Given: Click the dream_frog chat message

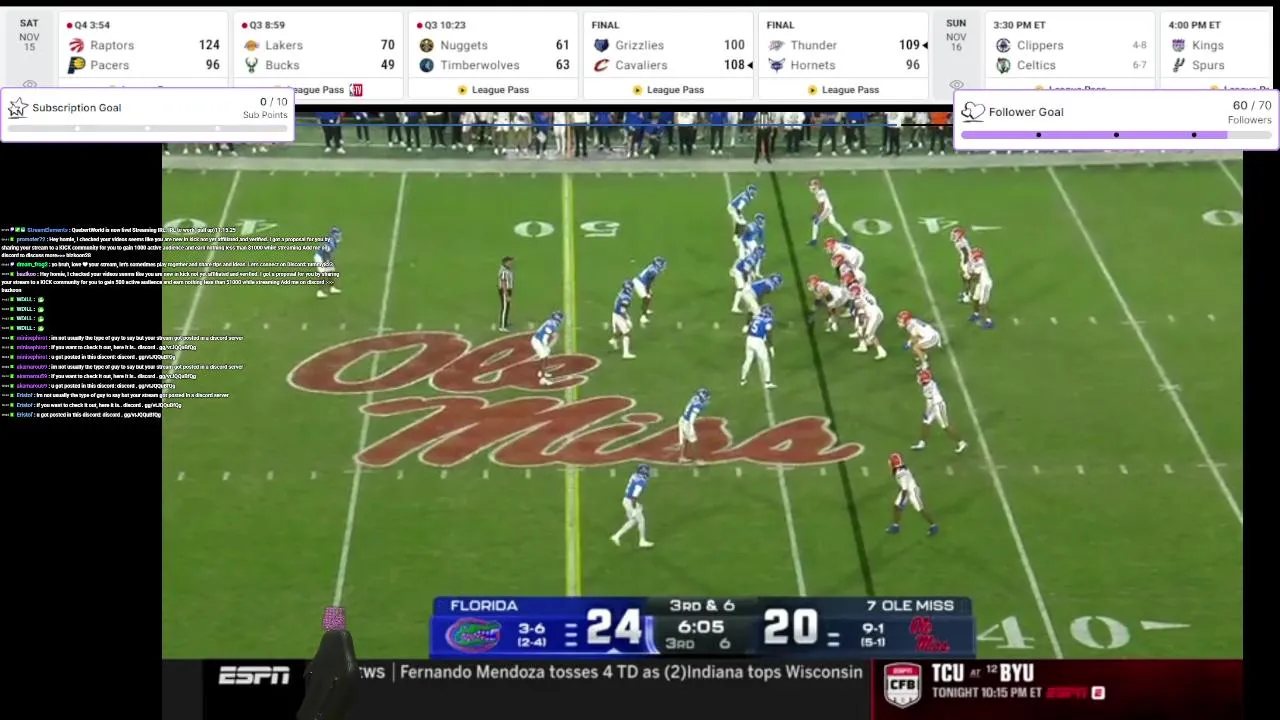Looking at the screenshot, I should pyautogui.click(x=168, y=264).
